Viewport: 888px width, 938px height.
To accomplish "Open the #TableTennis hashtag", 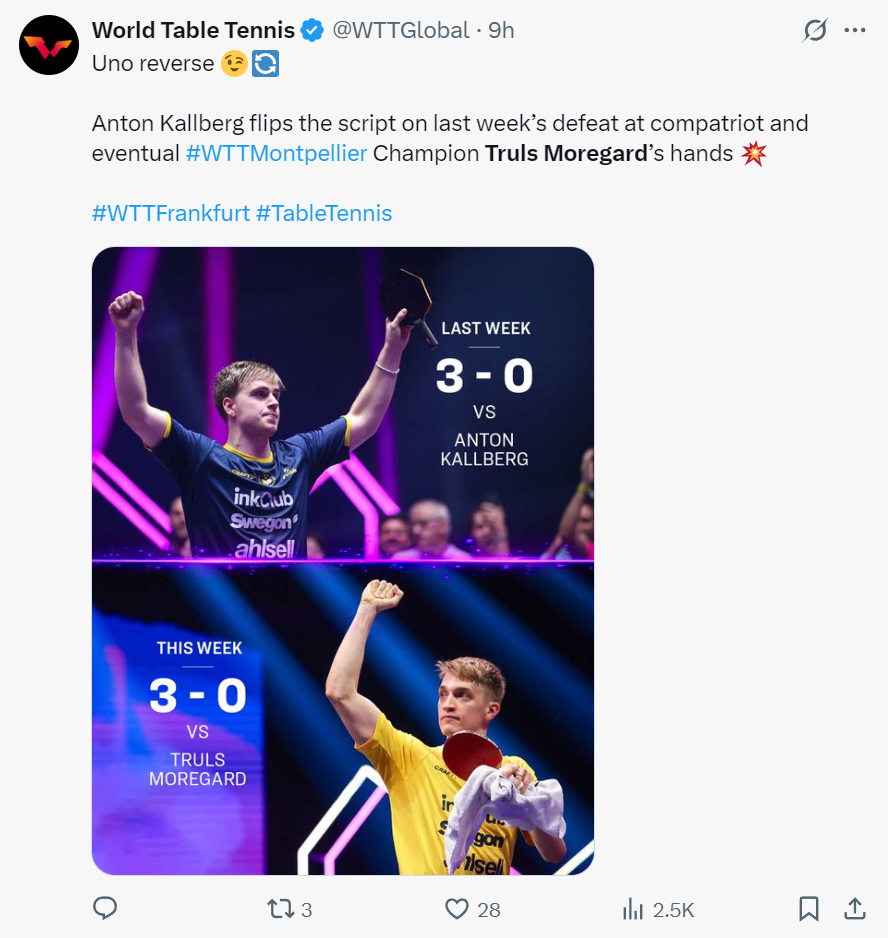I will [x=324, y=213].
